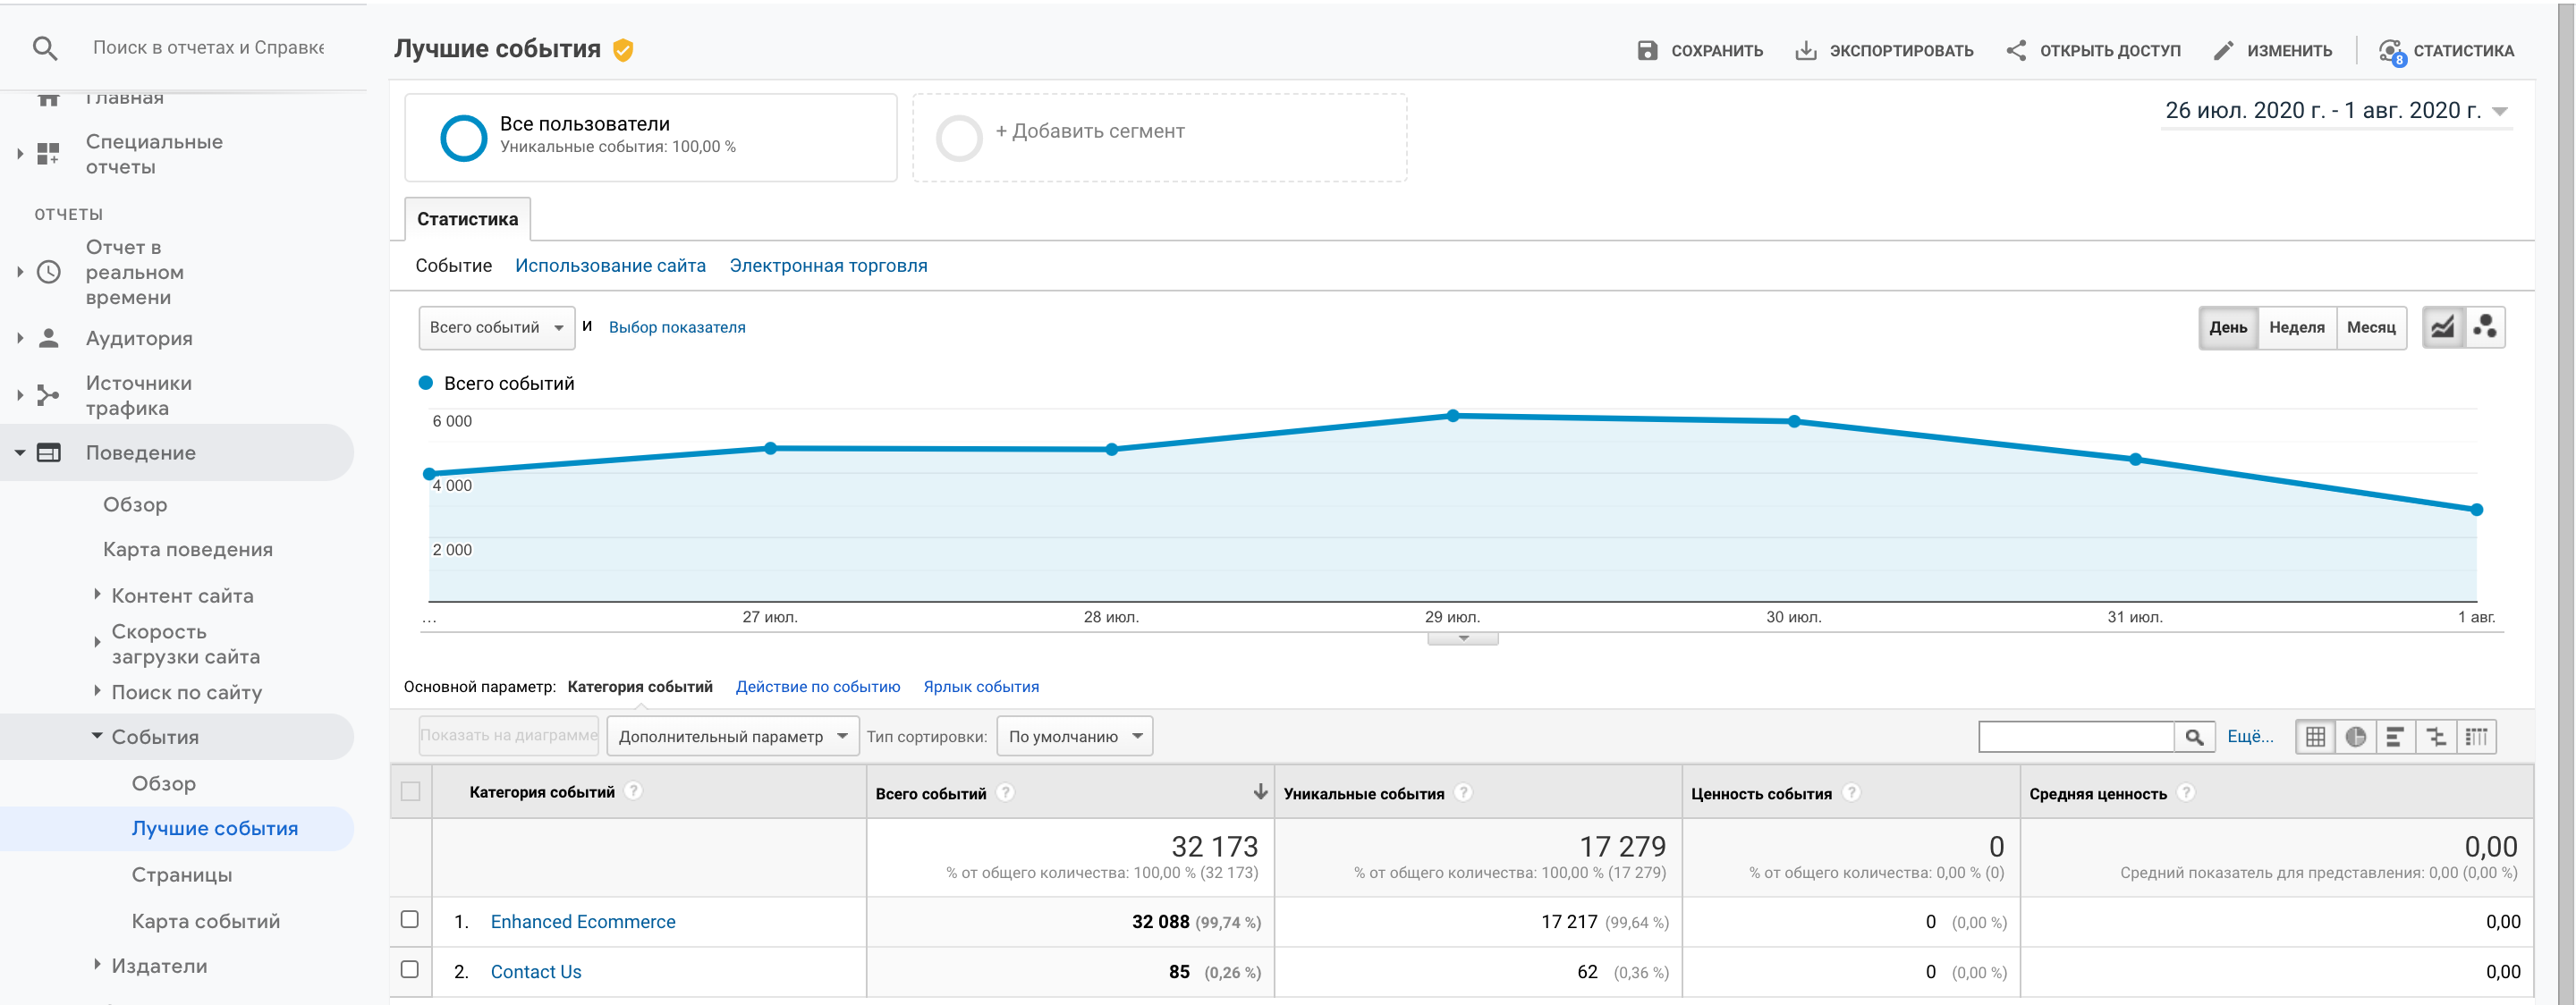Open the date range picker
This screenshot has height=1005, width=2576.
[2336, 111]
